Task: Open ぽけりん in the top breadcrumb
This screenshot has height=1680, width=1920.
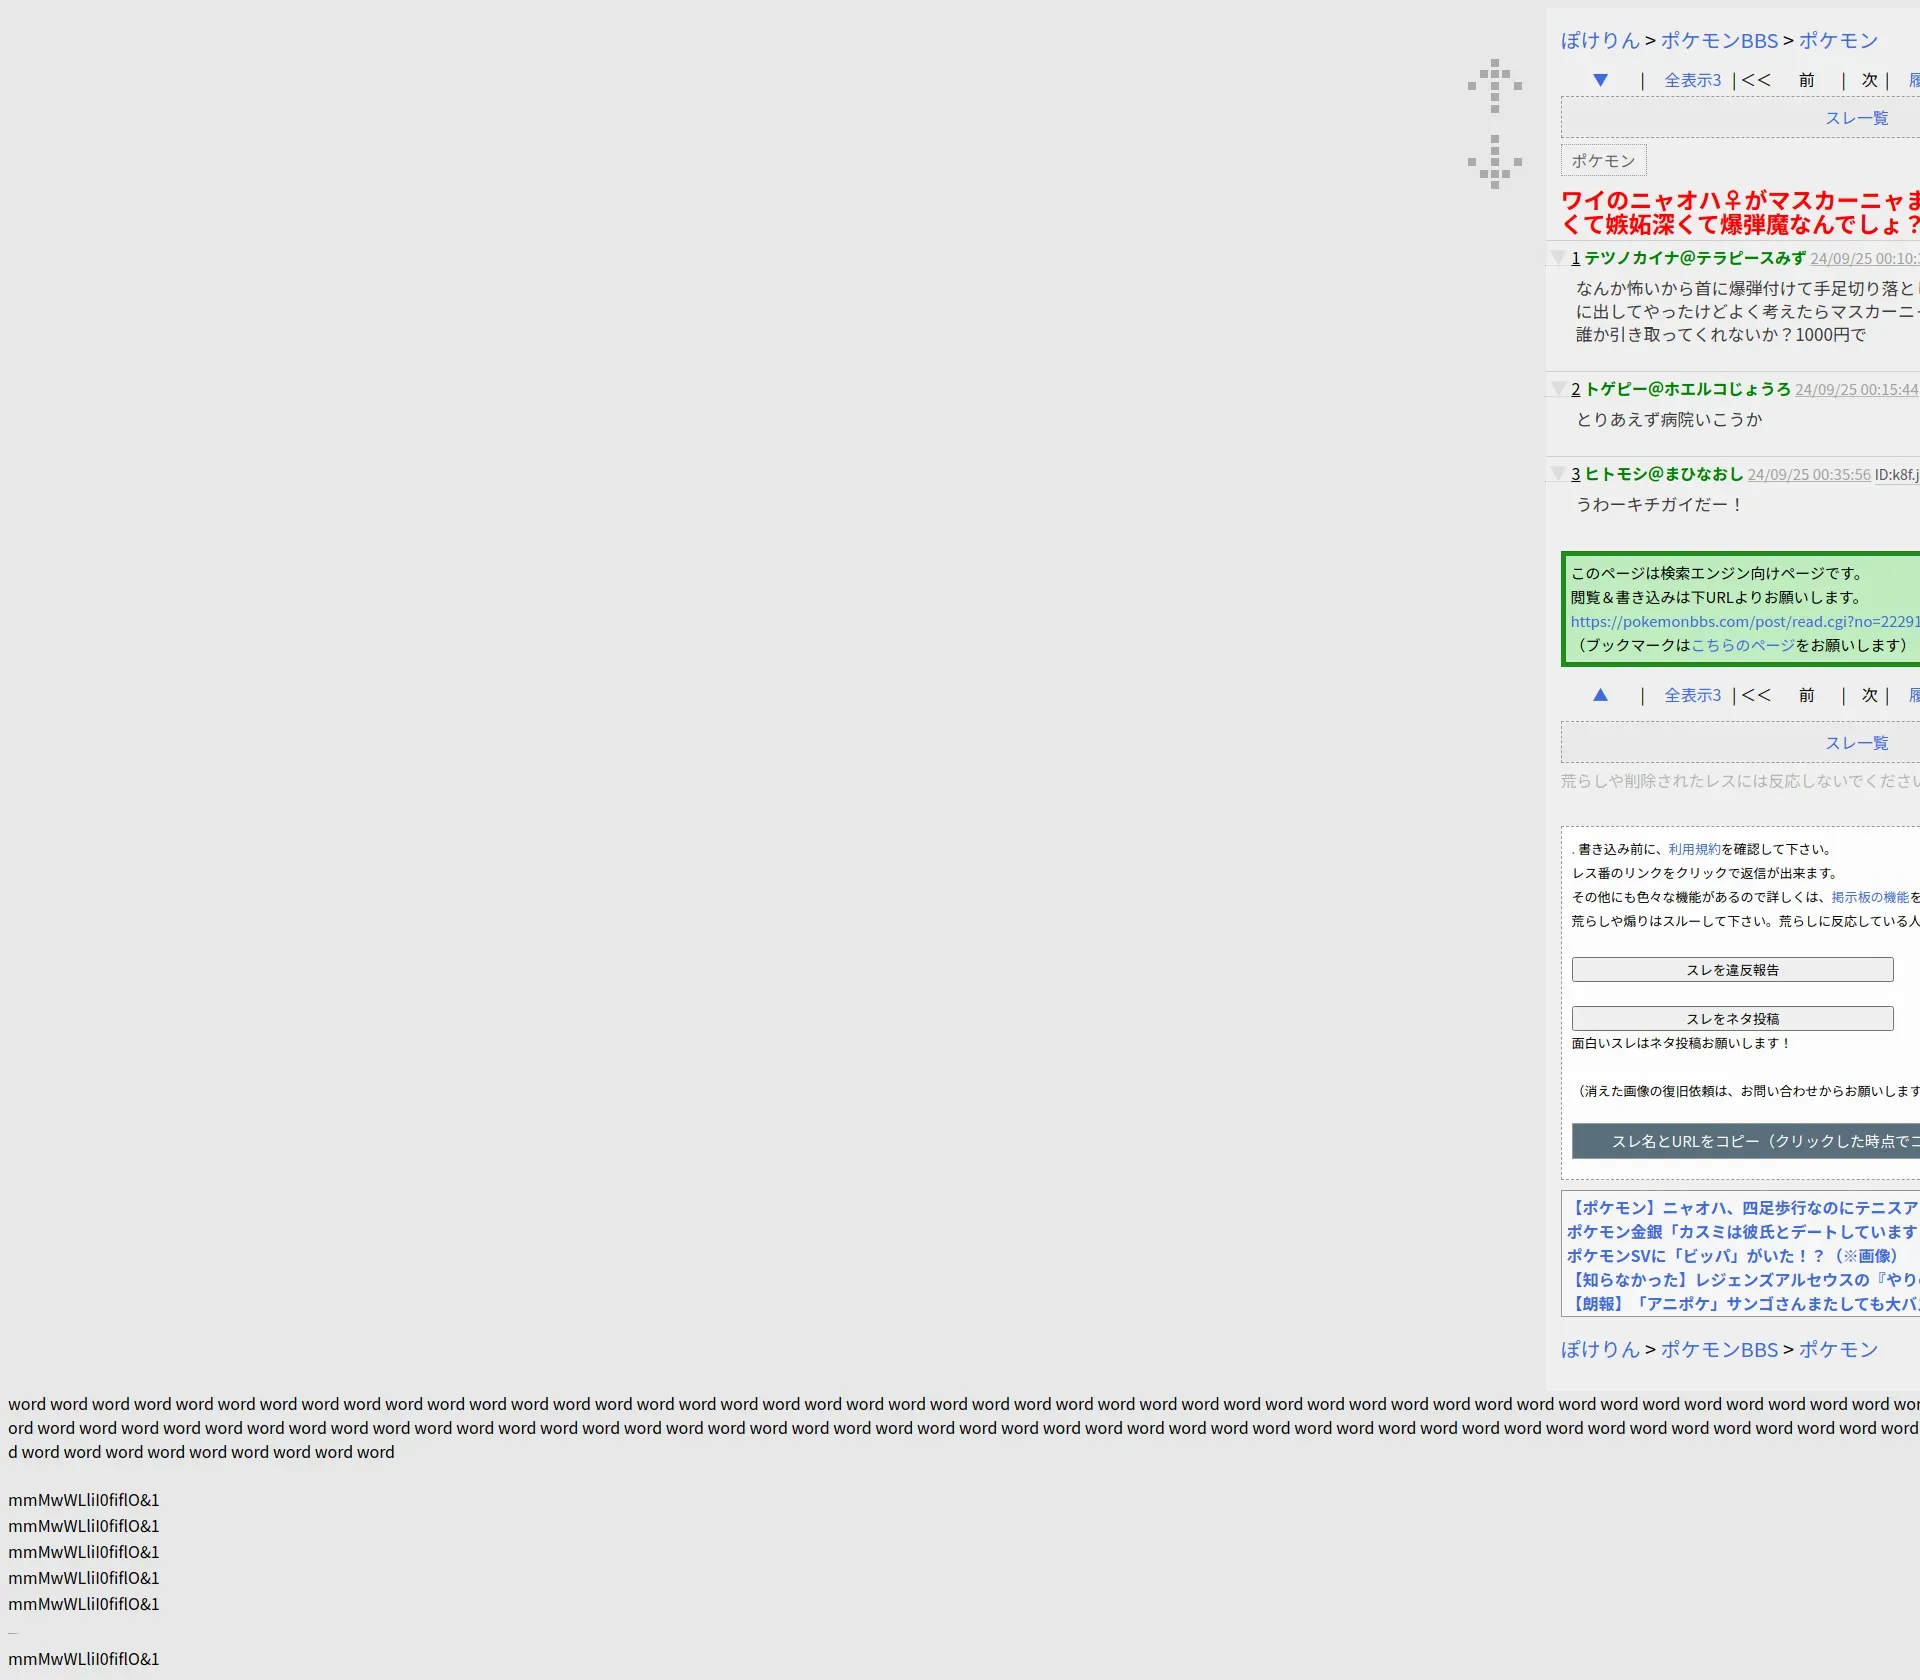Action: (1600, 41)
